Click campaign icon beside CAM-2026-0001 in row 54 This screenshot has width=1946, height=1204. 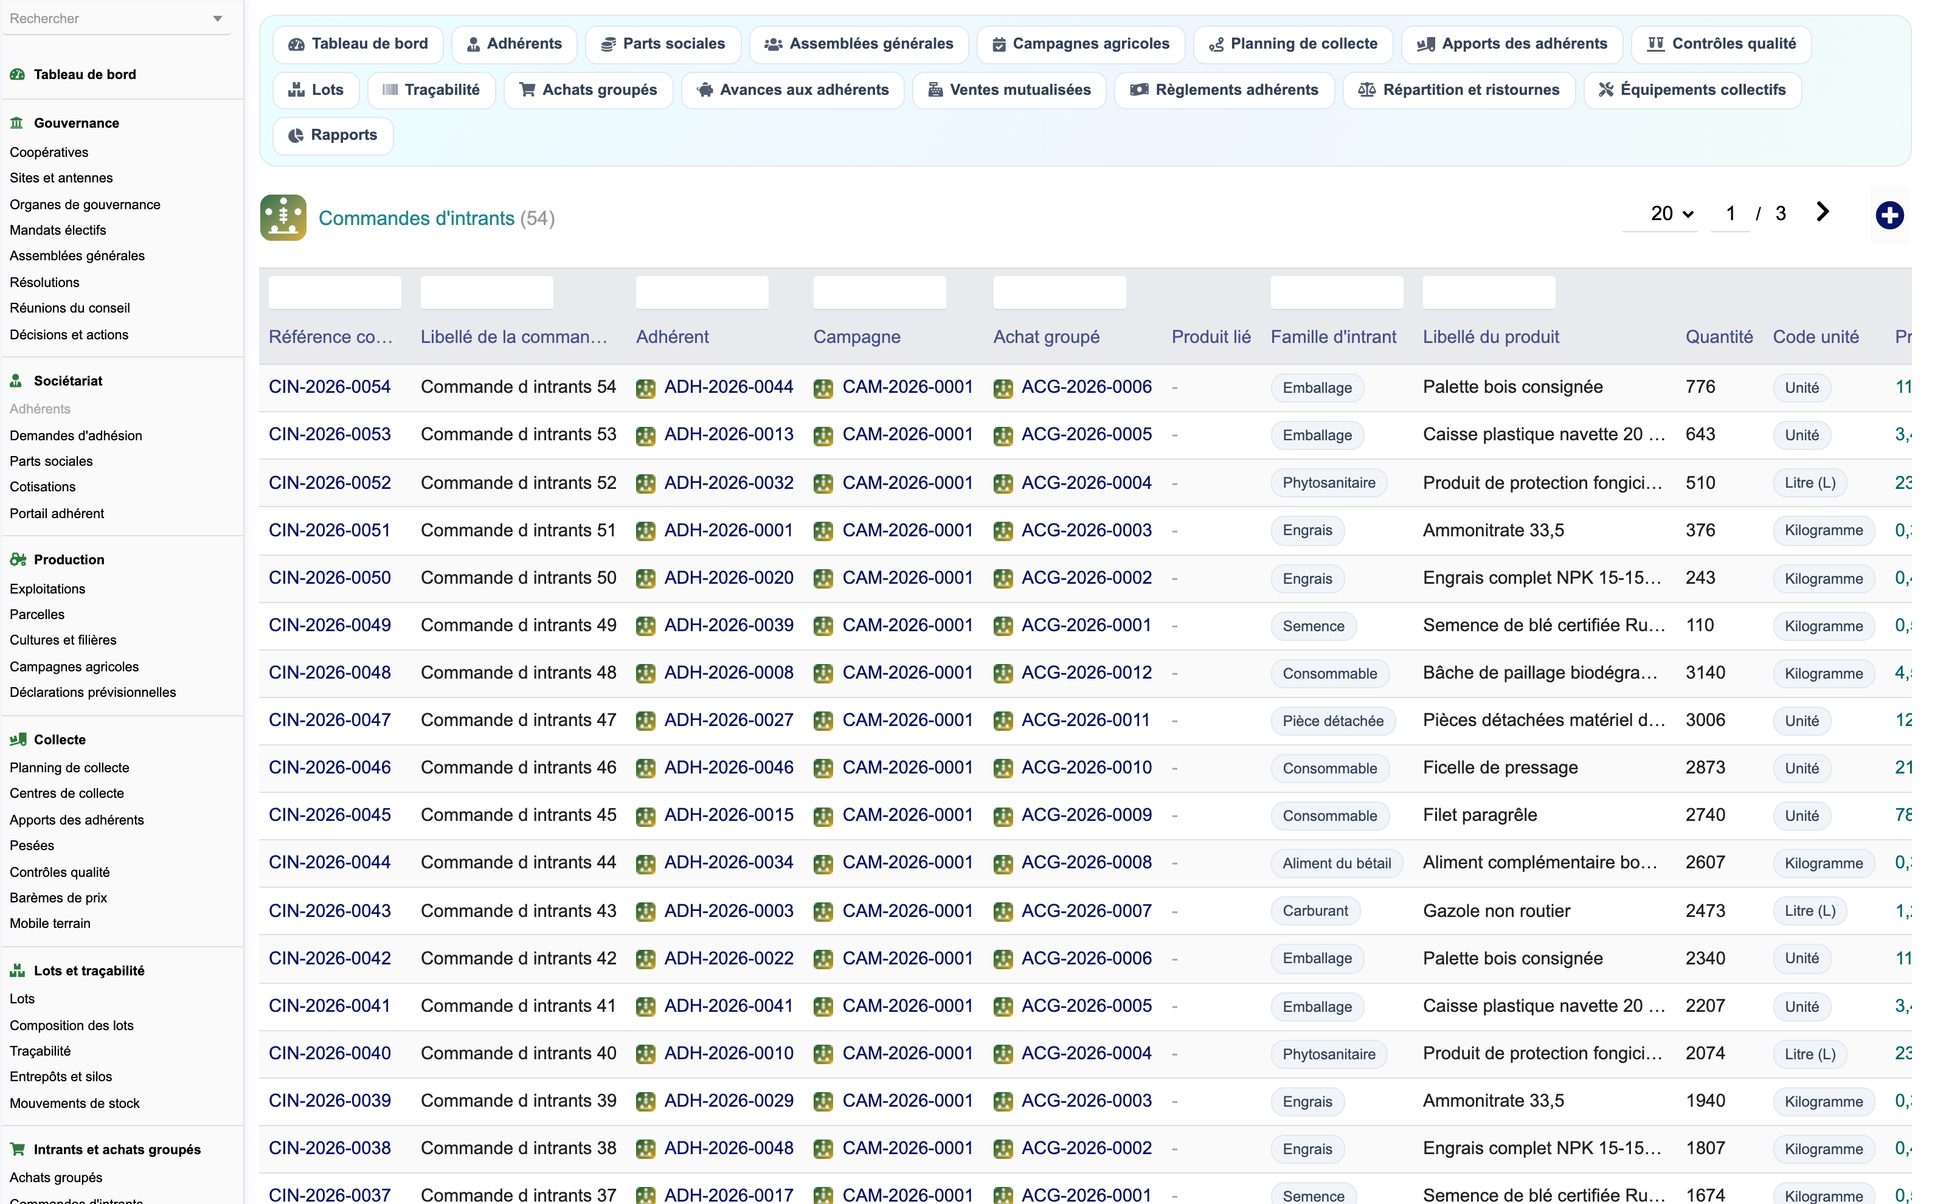click(823, 389)
